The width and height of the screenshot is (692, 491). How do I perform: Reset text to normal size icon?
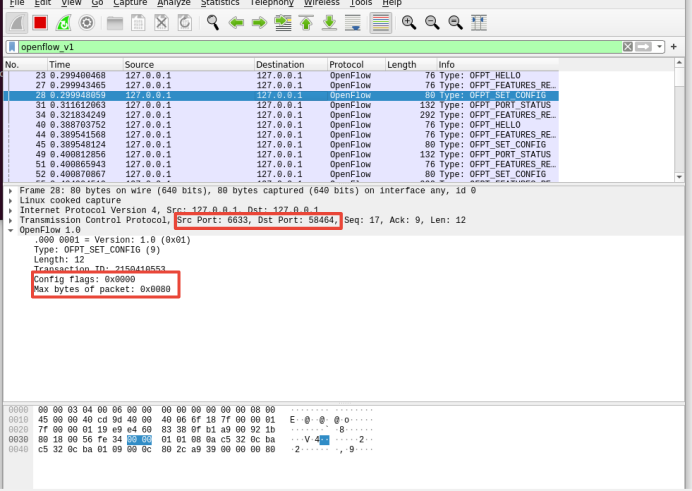coord(455,22)
